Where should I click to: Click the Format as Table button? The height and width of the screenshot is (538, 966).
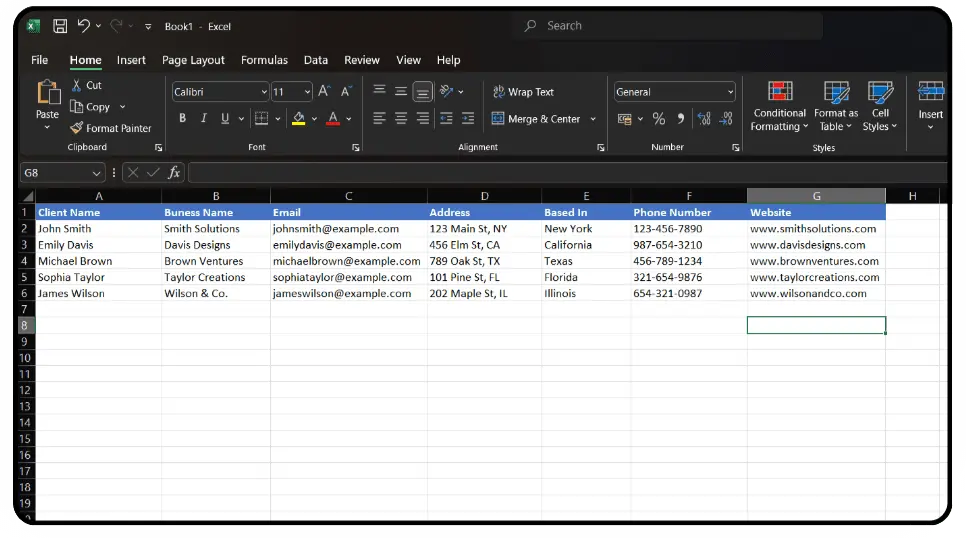(x=836, y=106)
